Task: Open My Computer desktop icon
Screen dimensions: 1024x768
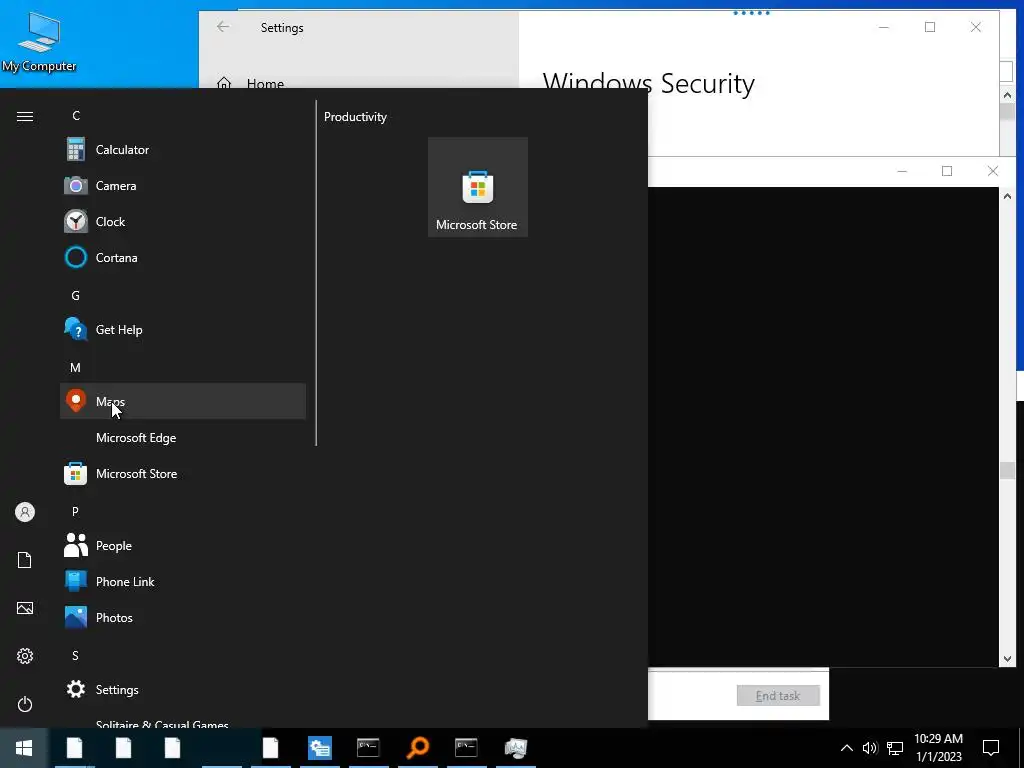Action: pyautogui.click(x=39, y=42)
